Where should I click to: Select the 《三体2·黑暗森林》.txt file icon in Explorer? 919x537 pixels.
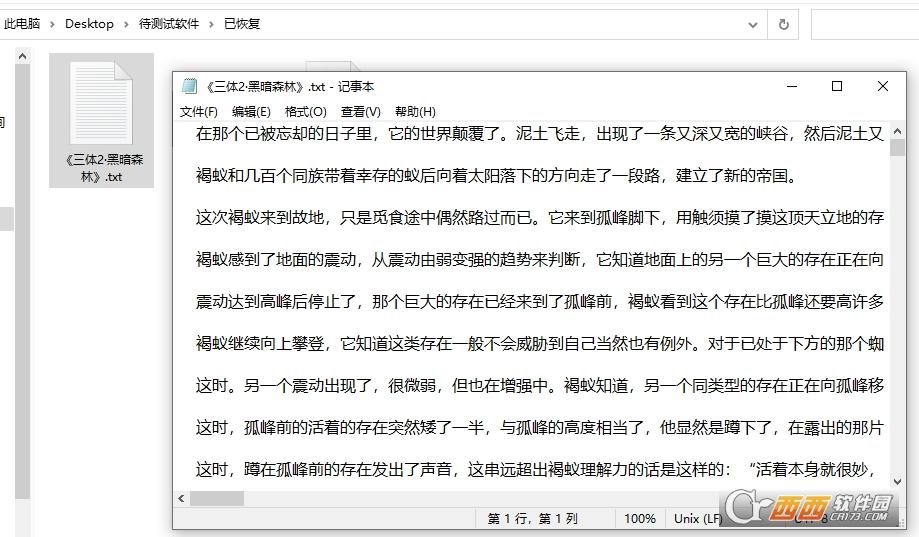pos(101,104)
